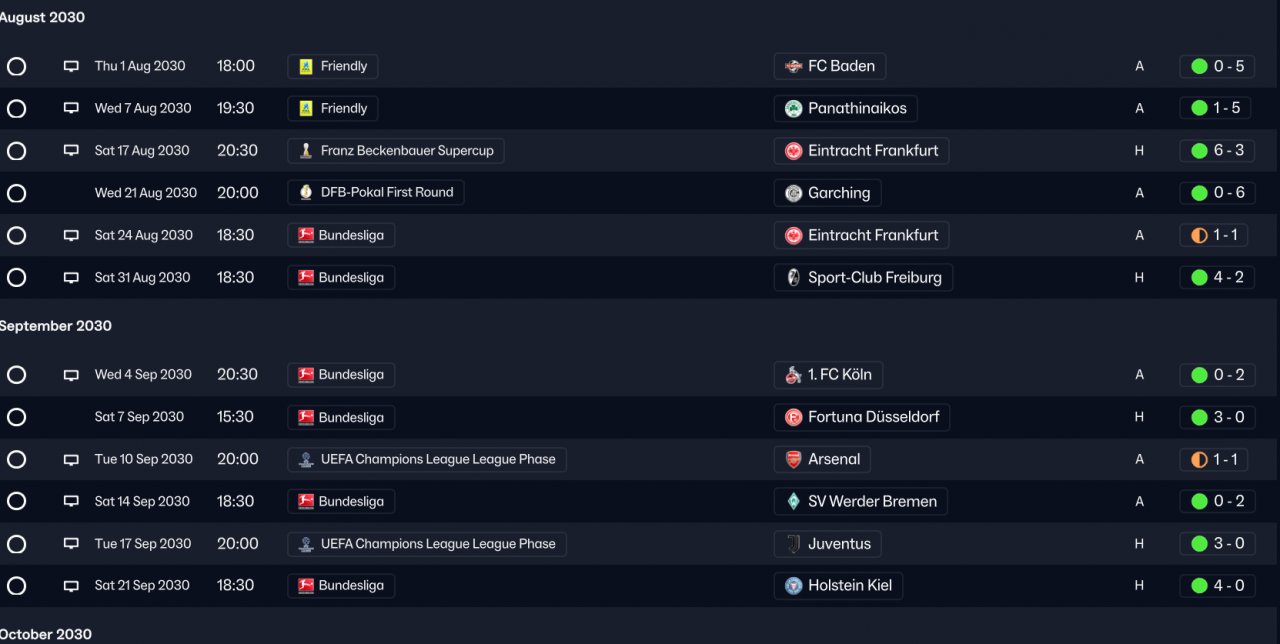
Task: Click the half-orange draw indicator for Arsenal match
Action: [x=1199, y=460]
